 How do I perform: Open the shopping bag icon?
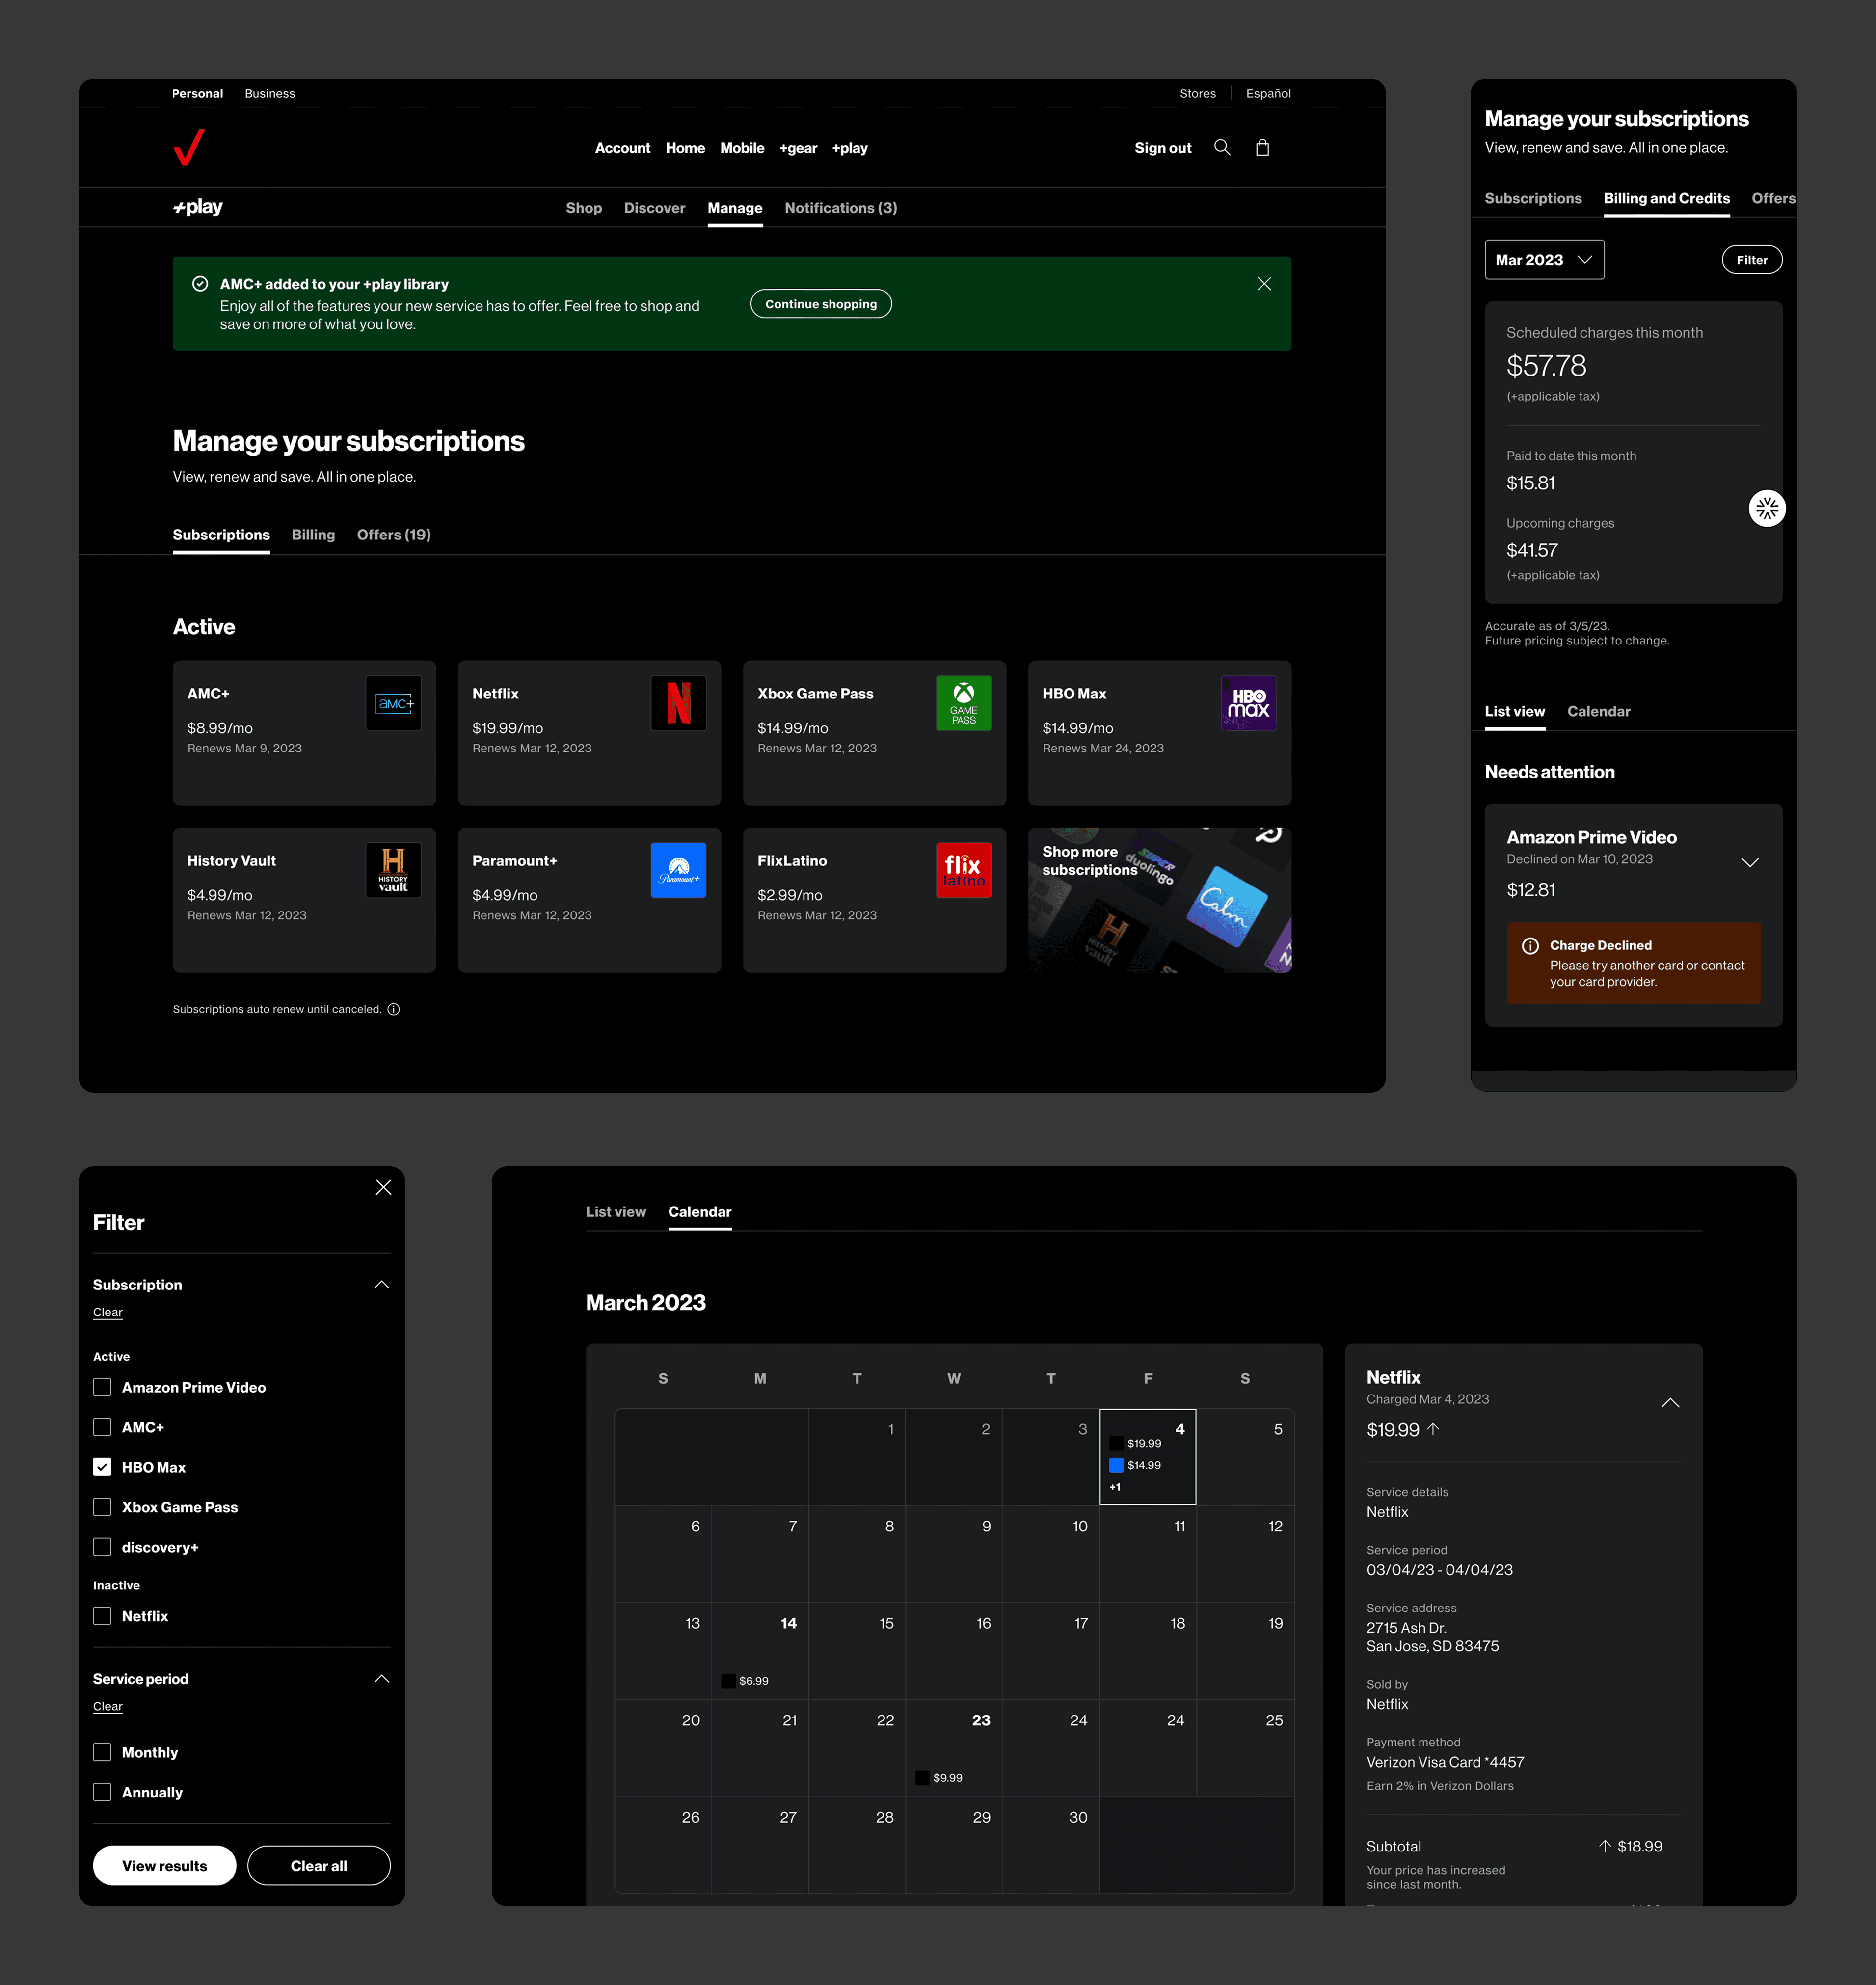pos(1262,148)
